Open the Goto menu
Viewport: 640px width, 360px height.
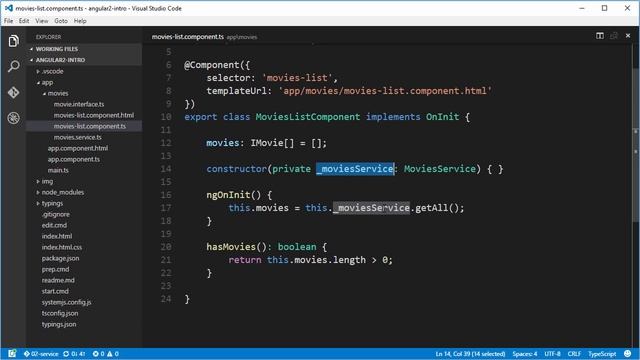pyautogui.click(x=61, y=21)
